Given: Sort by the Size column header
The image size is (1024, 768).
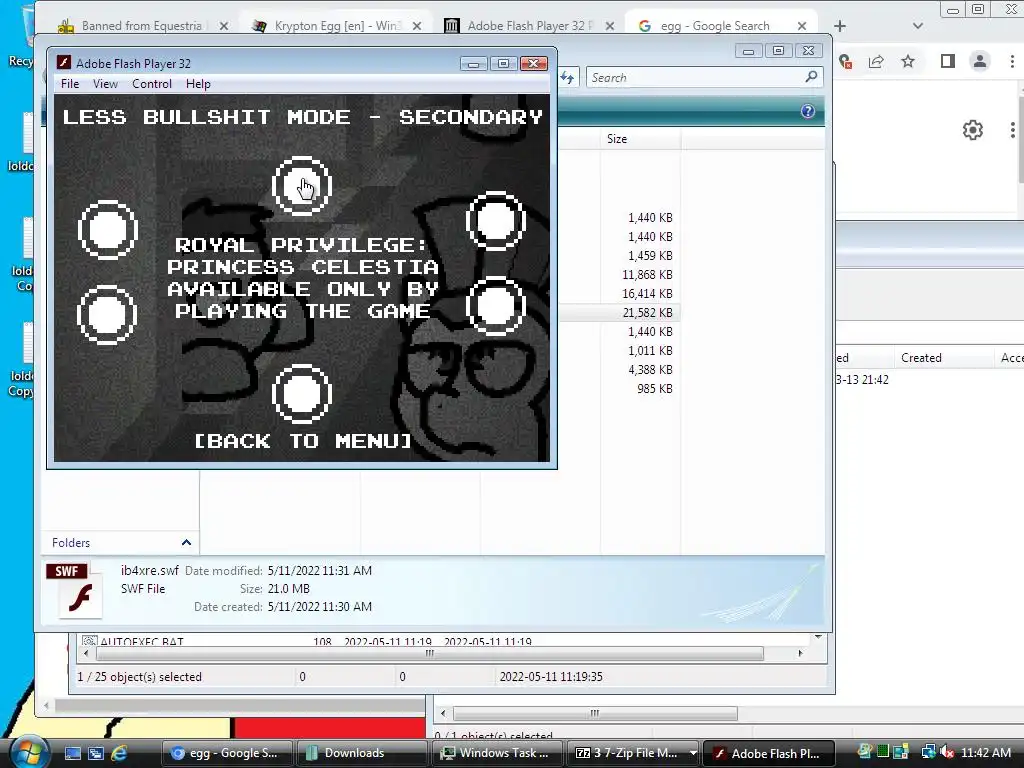Looking at the screenshot, I should click(x=640, y=138).
